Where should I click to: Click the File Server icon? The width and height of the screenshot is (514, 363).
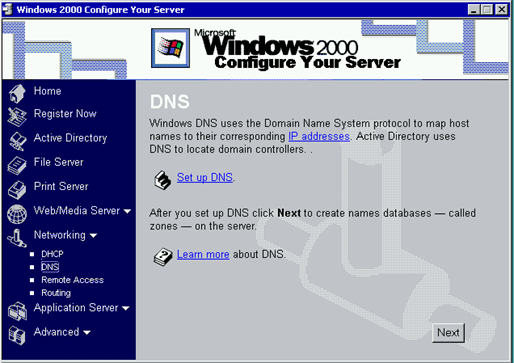click(17, 165)
